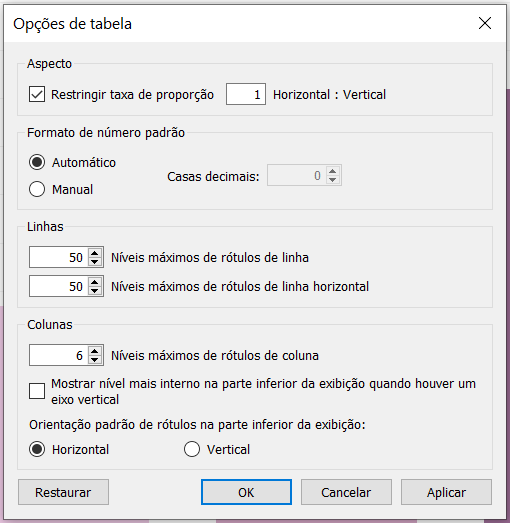The height and width of the screenshot is (523, 510).
Task: Decrease Casas decimais with down arrow
Action: coord(332,180)
